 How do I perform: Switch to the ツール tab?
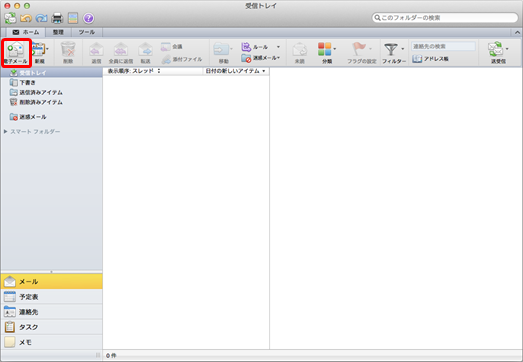pos(87,32)
